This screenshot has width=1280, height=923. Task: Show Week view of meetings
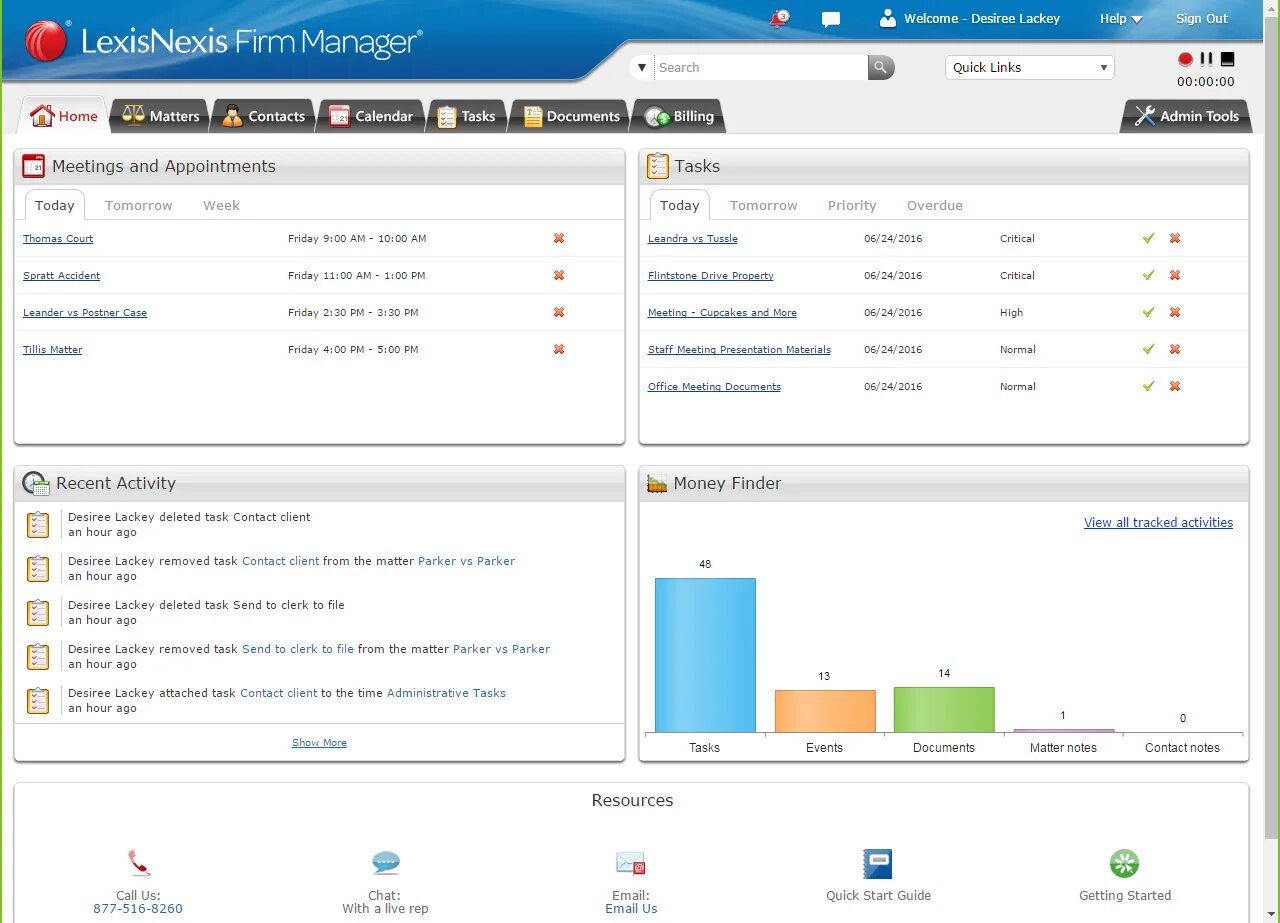(x=221, y=205)
